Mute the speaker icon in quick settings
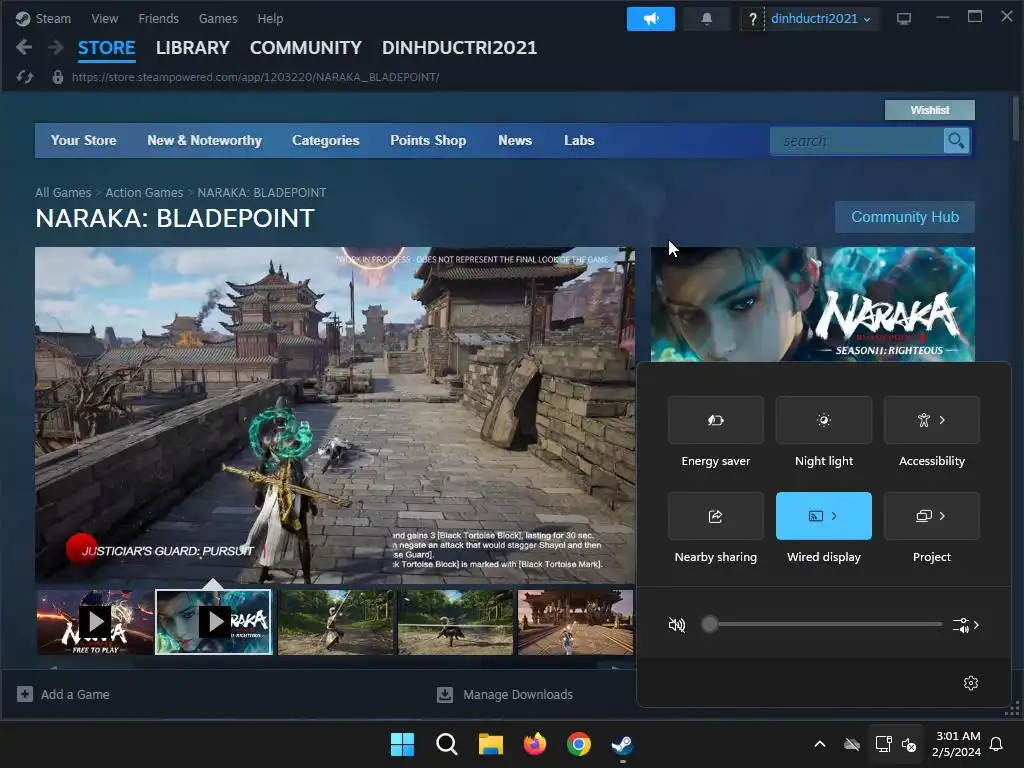Viewport: 1024px width, 768px height. pyautogui.click(x=677, y=625)
